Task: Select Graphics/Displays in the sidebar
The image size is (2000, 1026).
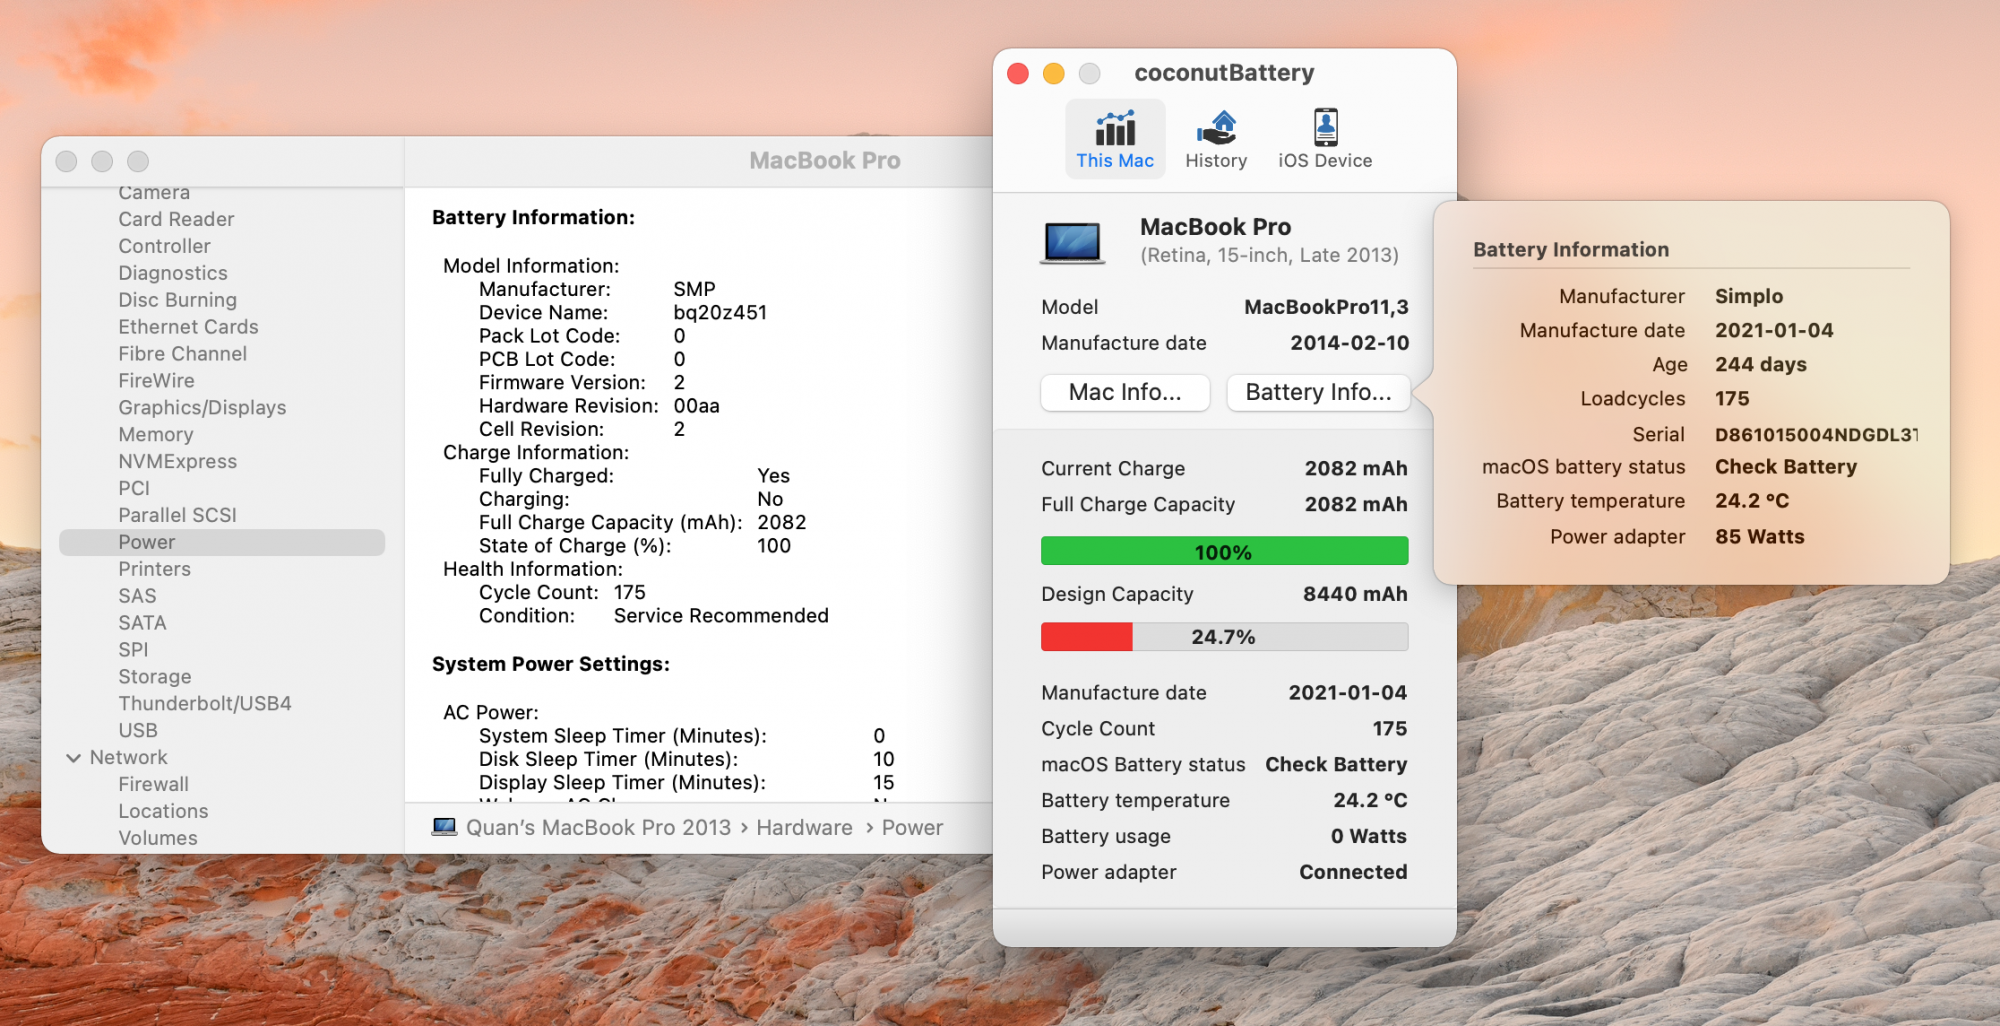Action: coord(202,408)
